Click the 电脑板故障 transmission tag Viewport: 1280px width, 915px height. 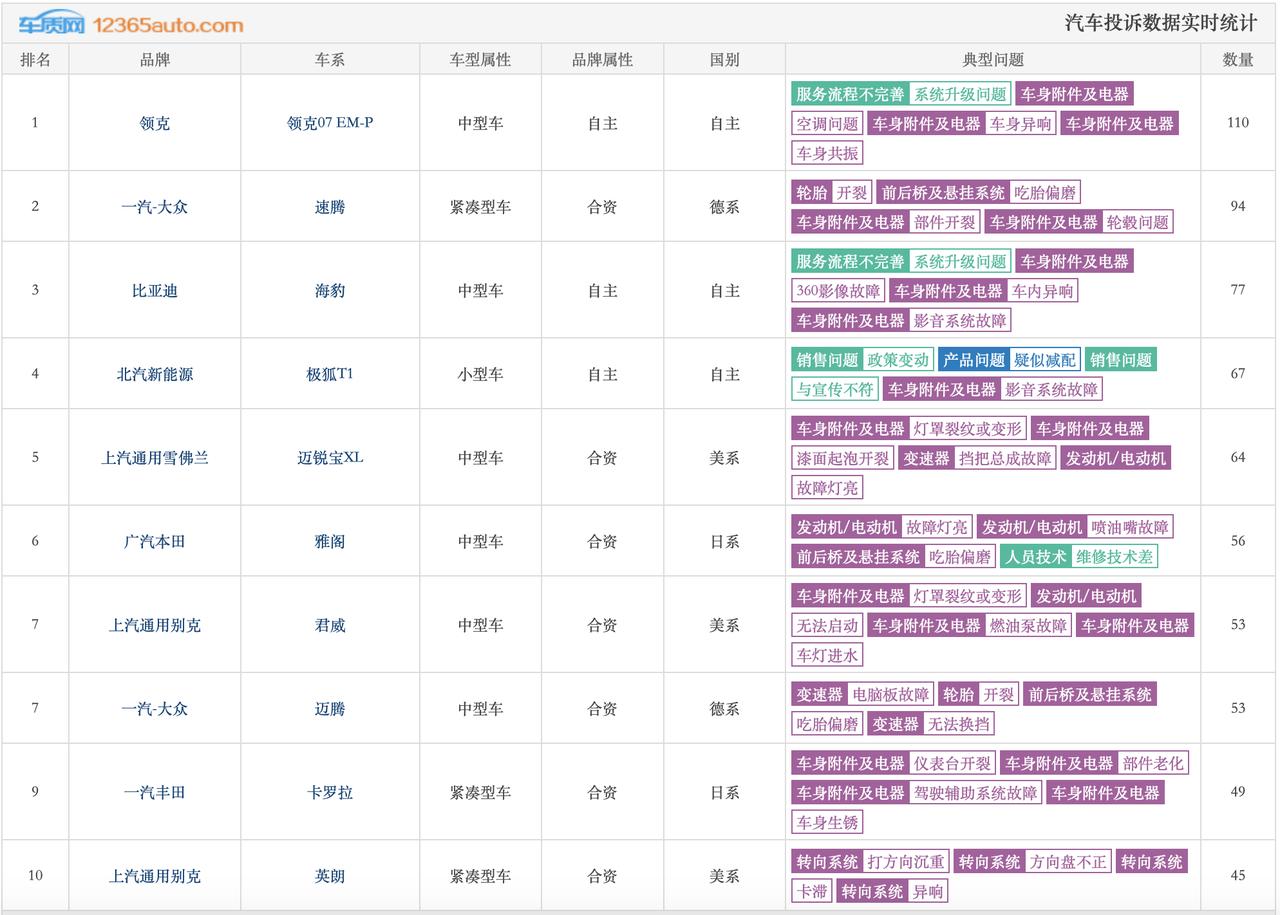coord(890,694)
